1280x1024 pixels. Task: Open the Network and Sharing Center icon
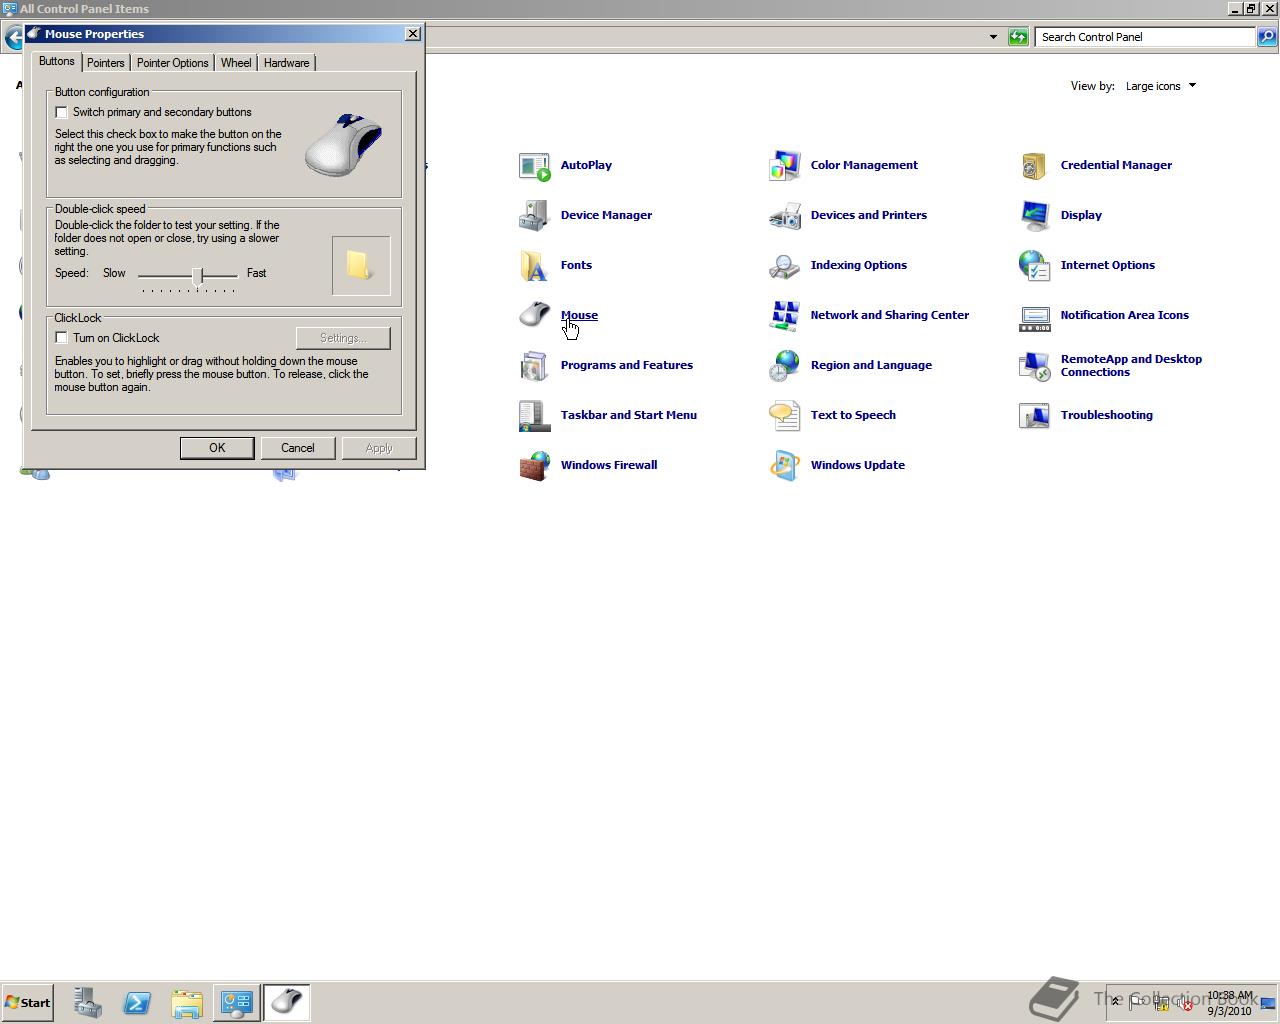point(785,316)
